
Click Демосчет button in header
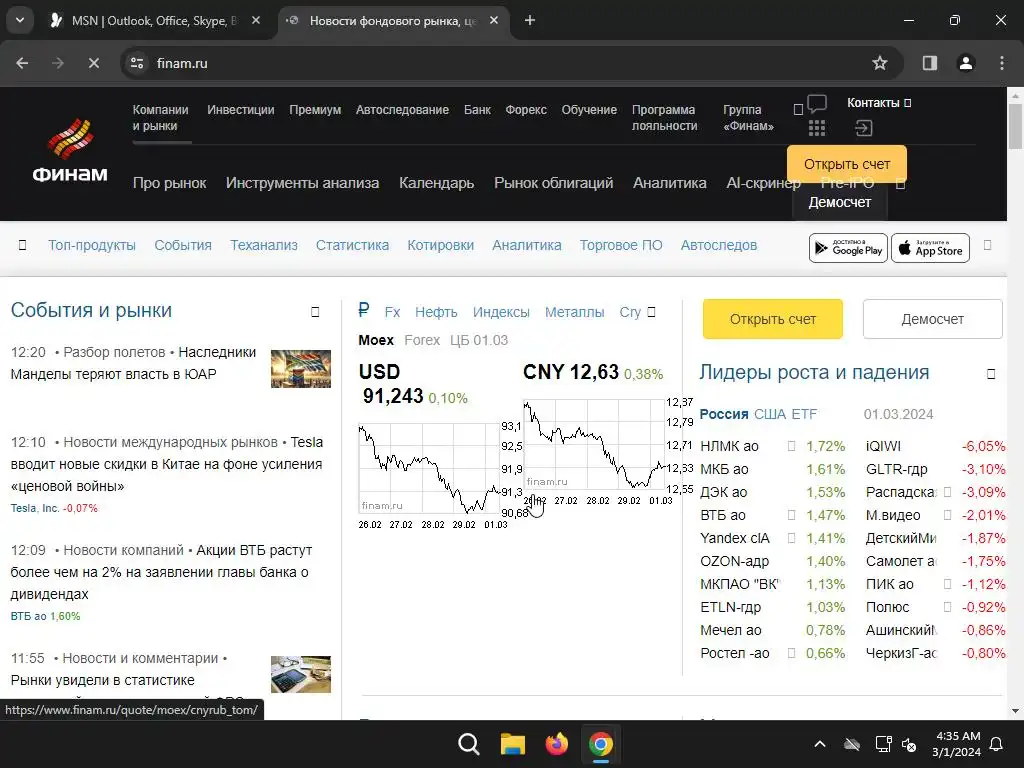[840, 202]
